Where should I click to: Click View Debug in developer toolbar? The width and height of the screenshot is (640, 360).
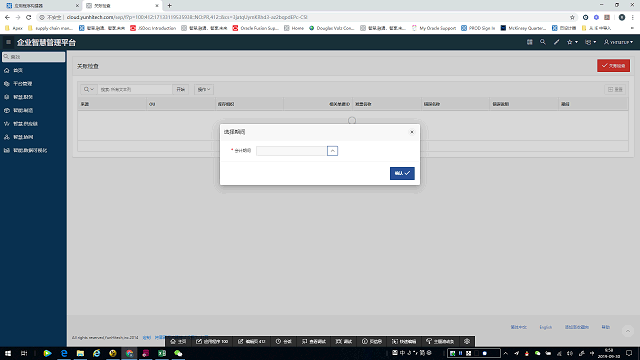click(314, 342)
